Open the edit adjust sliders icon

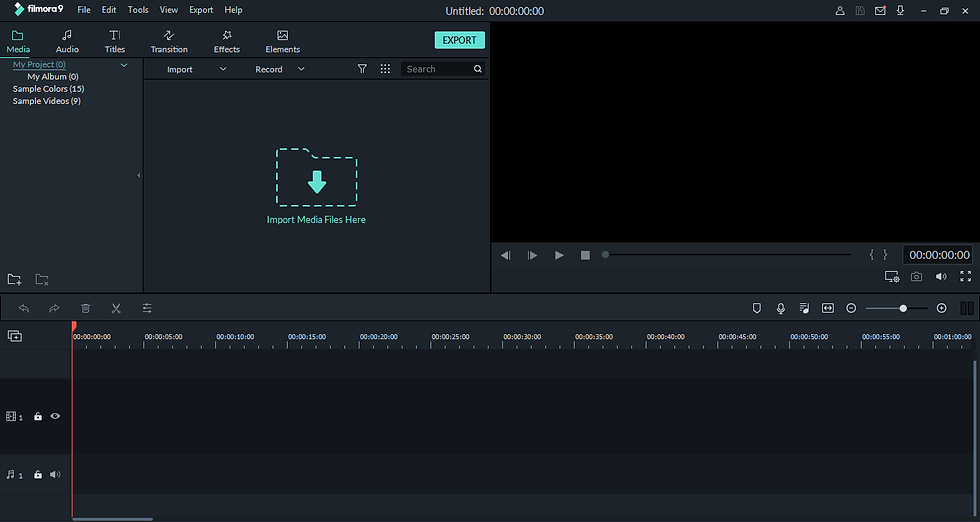pos(147,308)
